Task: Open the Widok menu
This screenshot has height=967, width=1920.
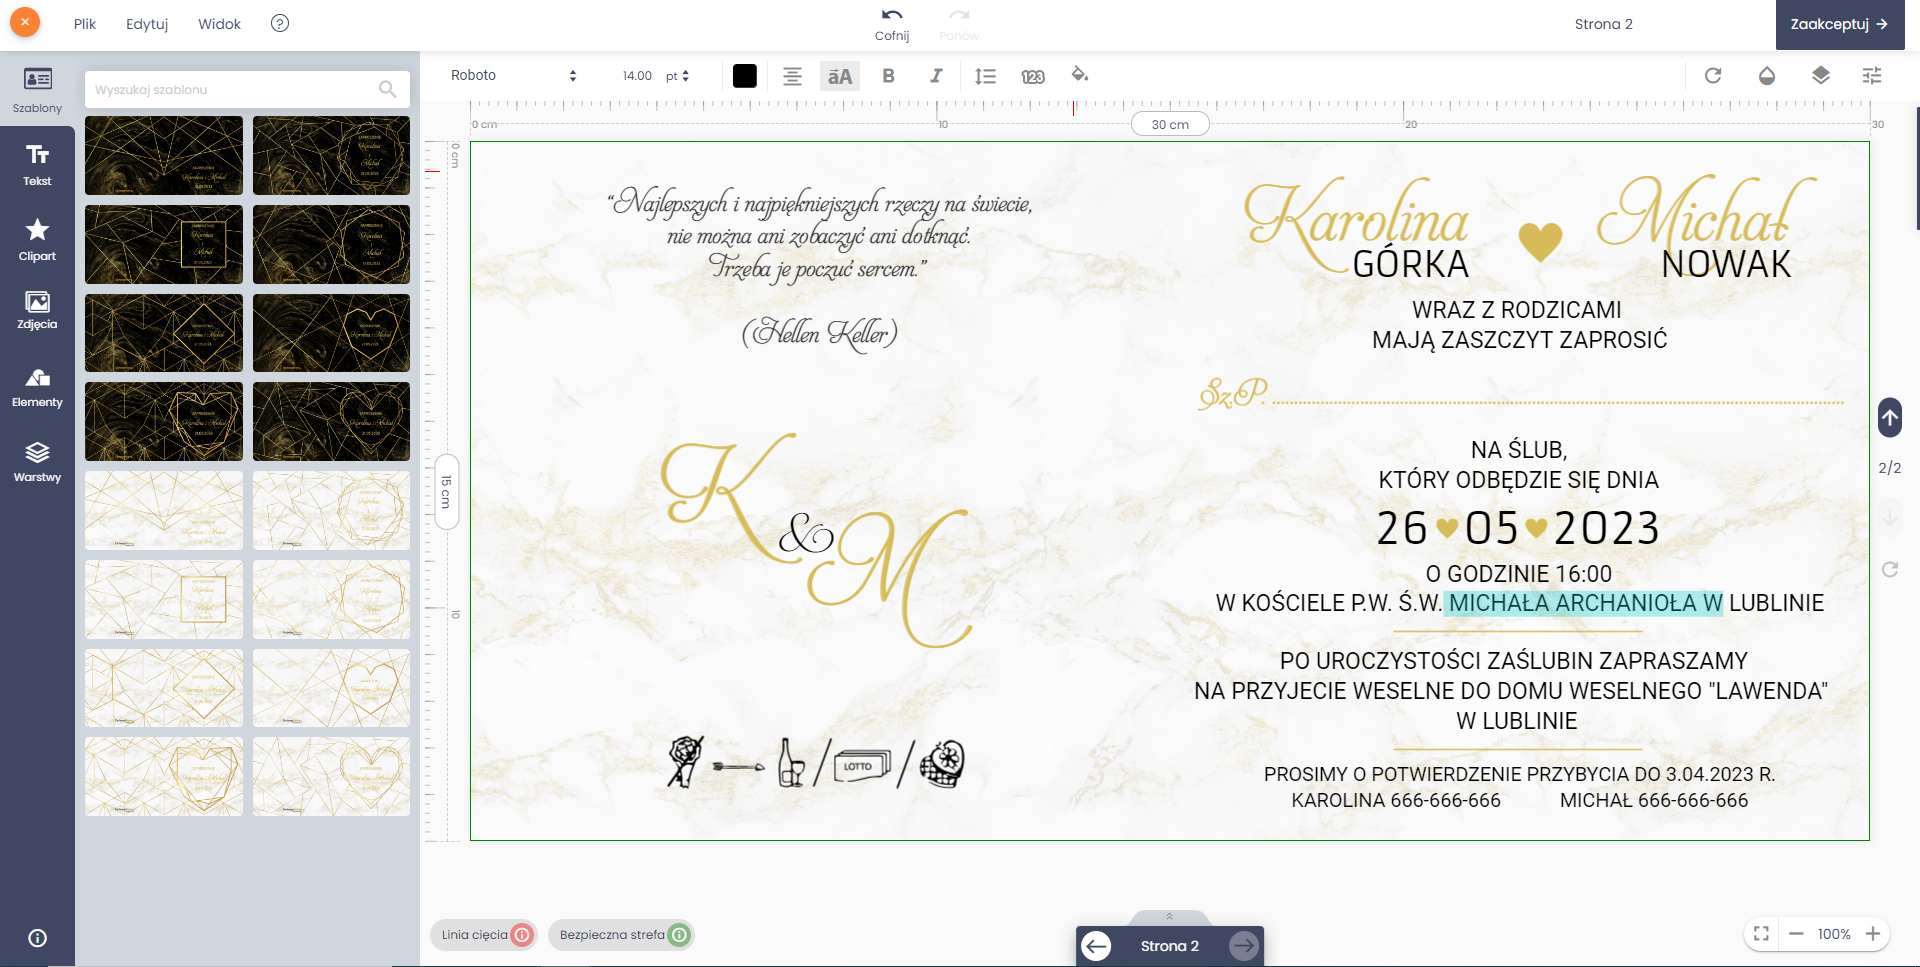Action: pyautogui.click(x=219, y=24)
